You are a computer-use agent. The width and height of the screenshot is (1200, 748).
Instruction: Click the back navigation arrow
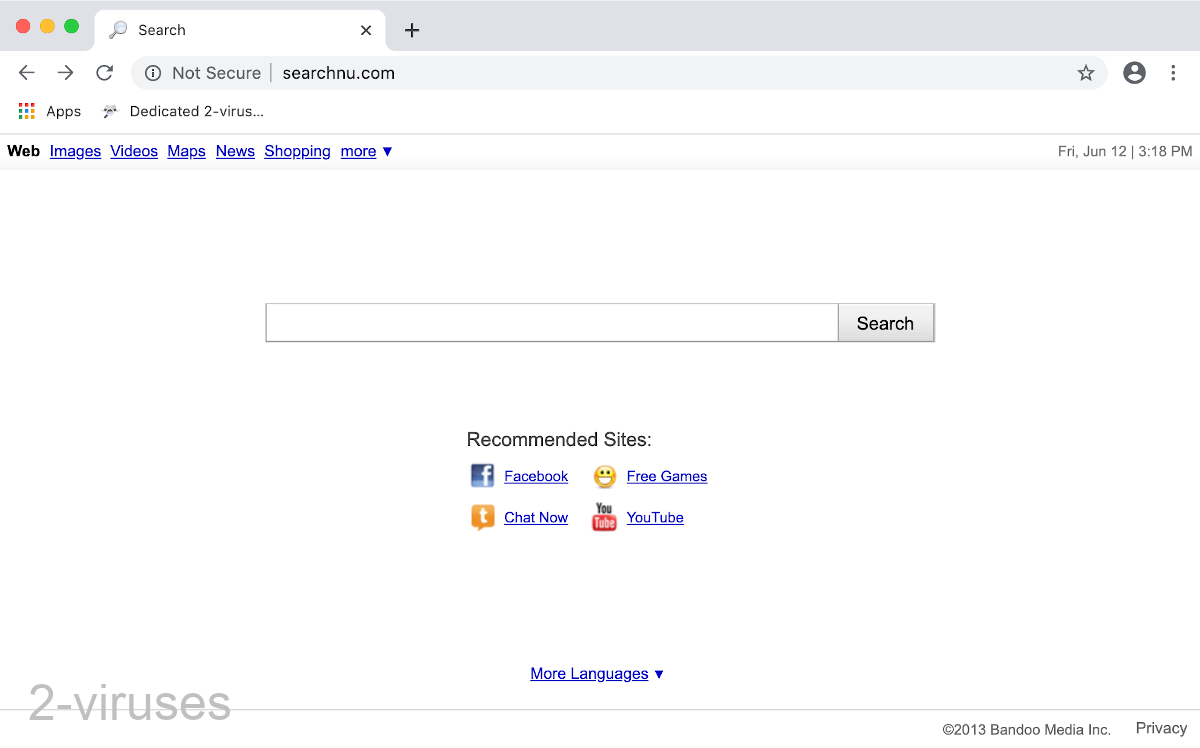pyautogui.click(x=26, y=72)
